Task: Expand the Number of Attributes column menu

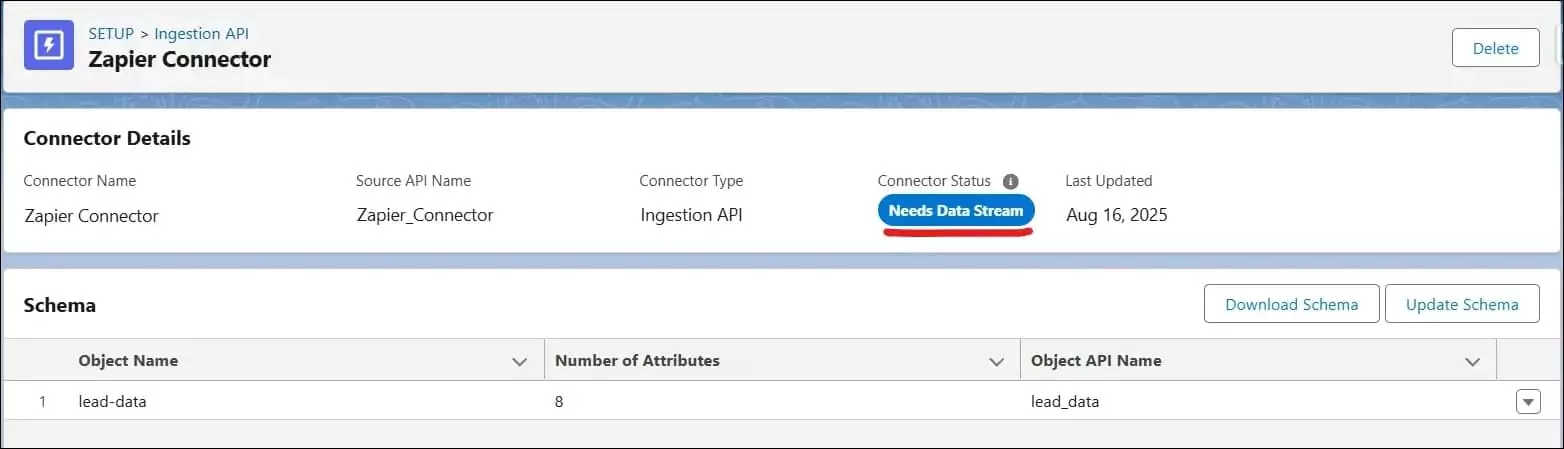Action: pyautogui.click(x=996, y=361)
